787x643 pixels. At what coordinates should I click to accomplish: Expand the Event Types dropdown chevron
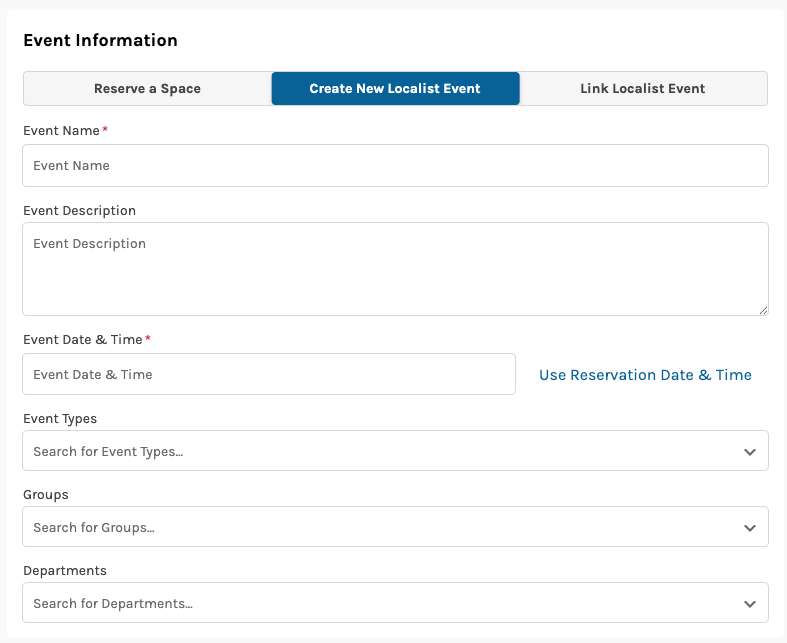point(750,452)
